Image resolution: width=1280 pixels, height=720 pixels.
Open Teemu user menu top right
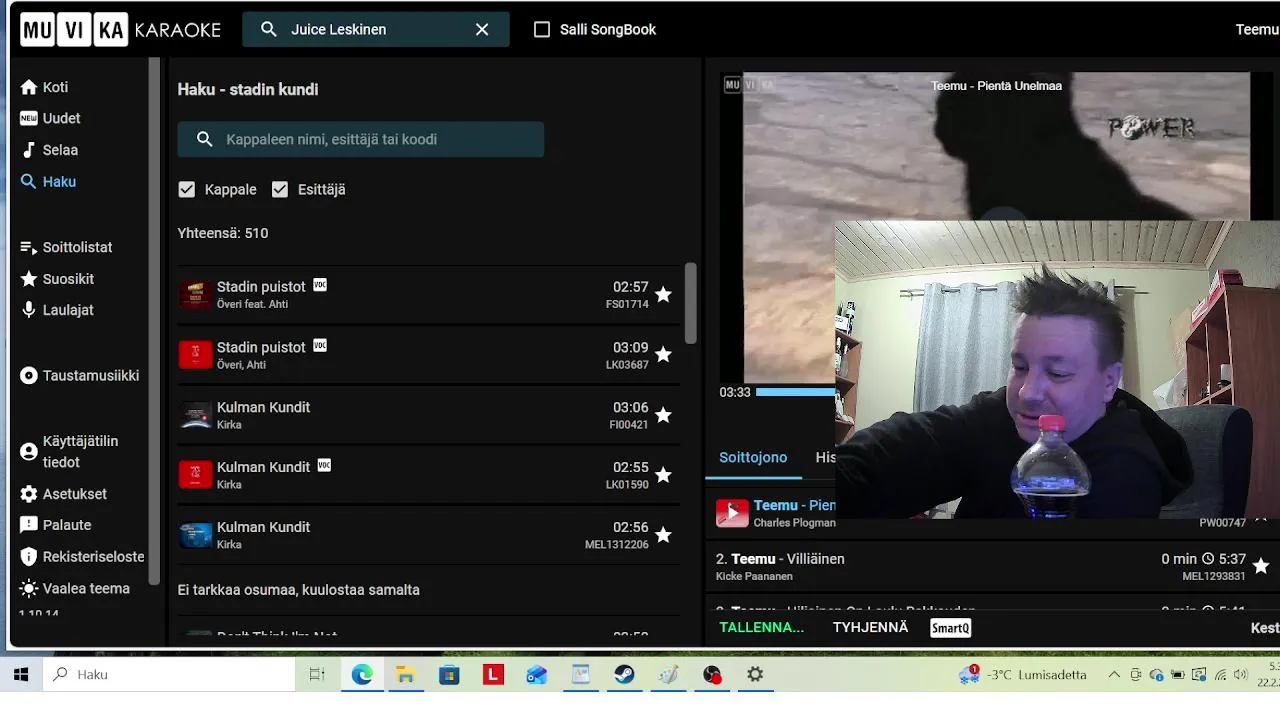(x=1257, y=30)
